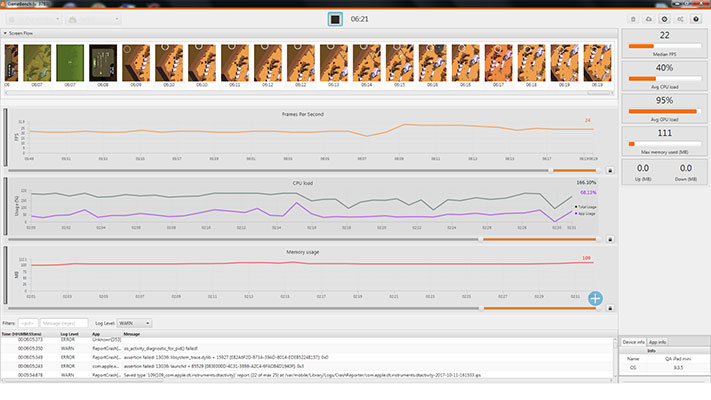711x400 pixels.
Task: Click the blue plus add button
Action: coord(595,298)
